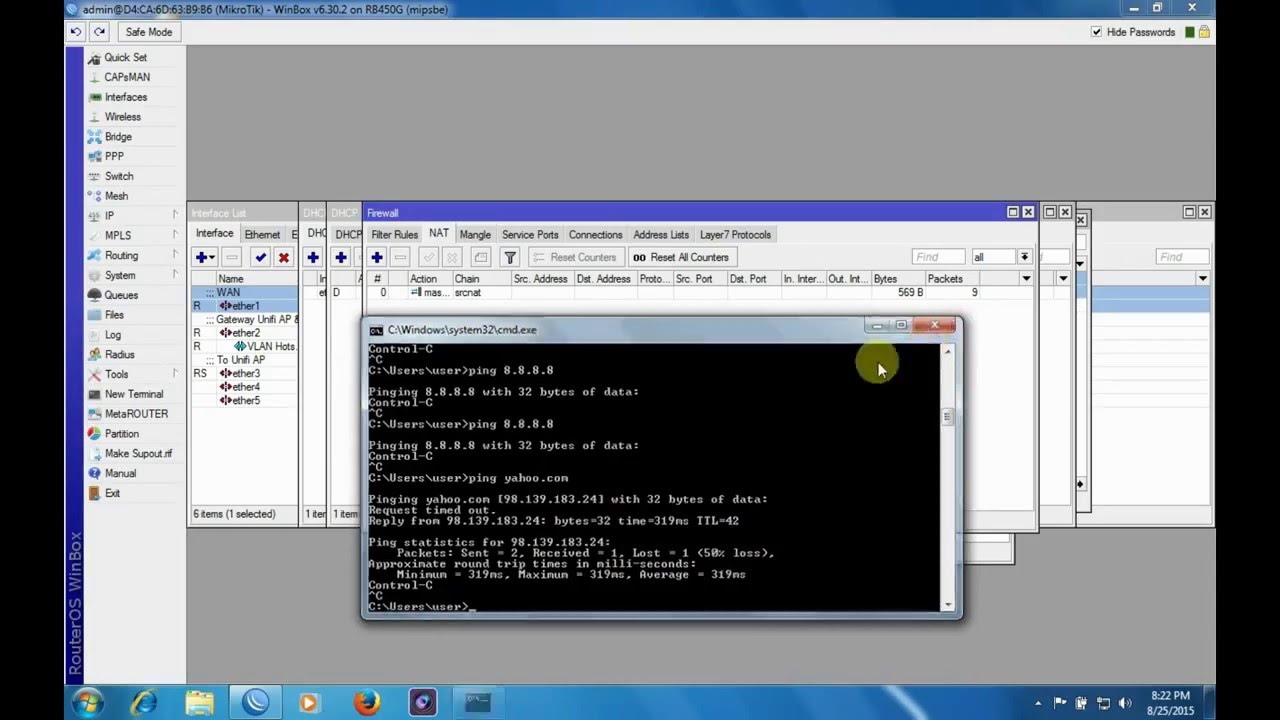Click the Redo arrow button
1280x720 pixels.
[x=98, y=32]
